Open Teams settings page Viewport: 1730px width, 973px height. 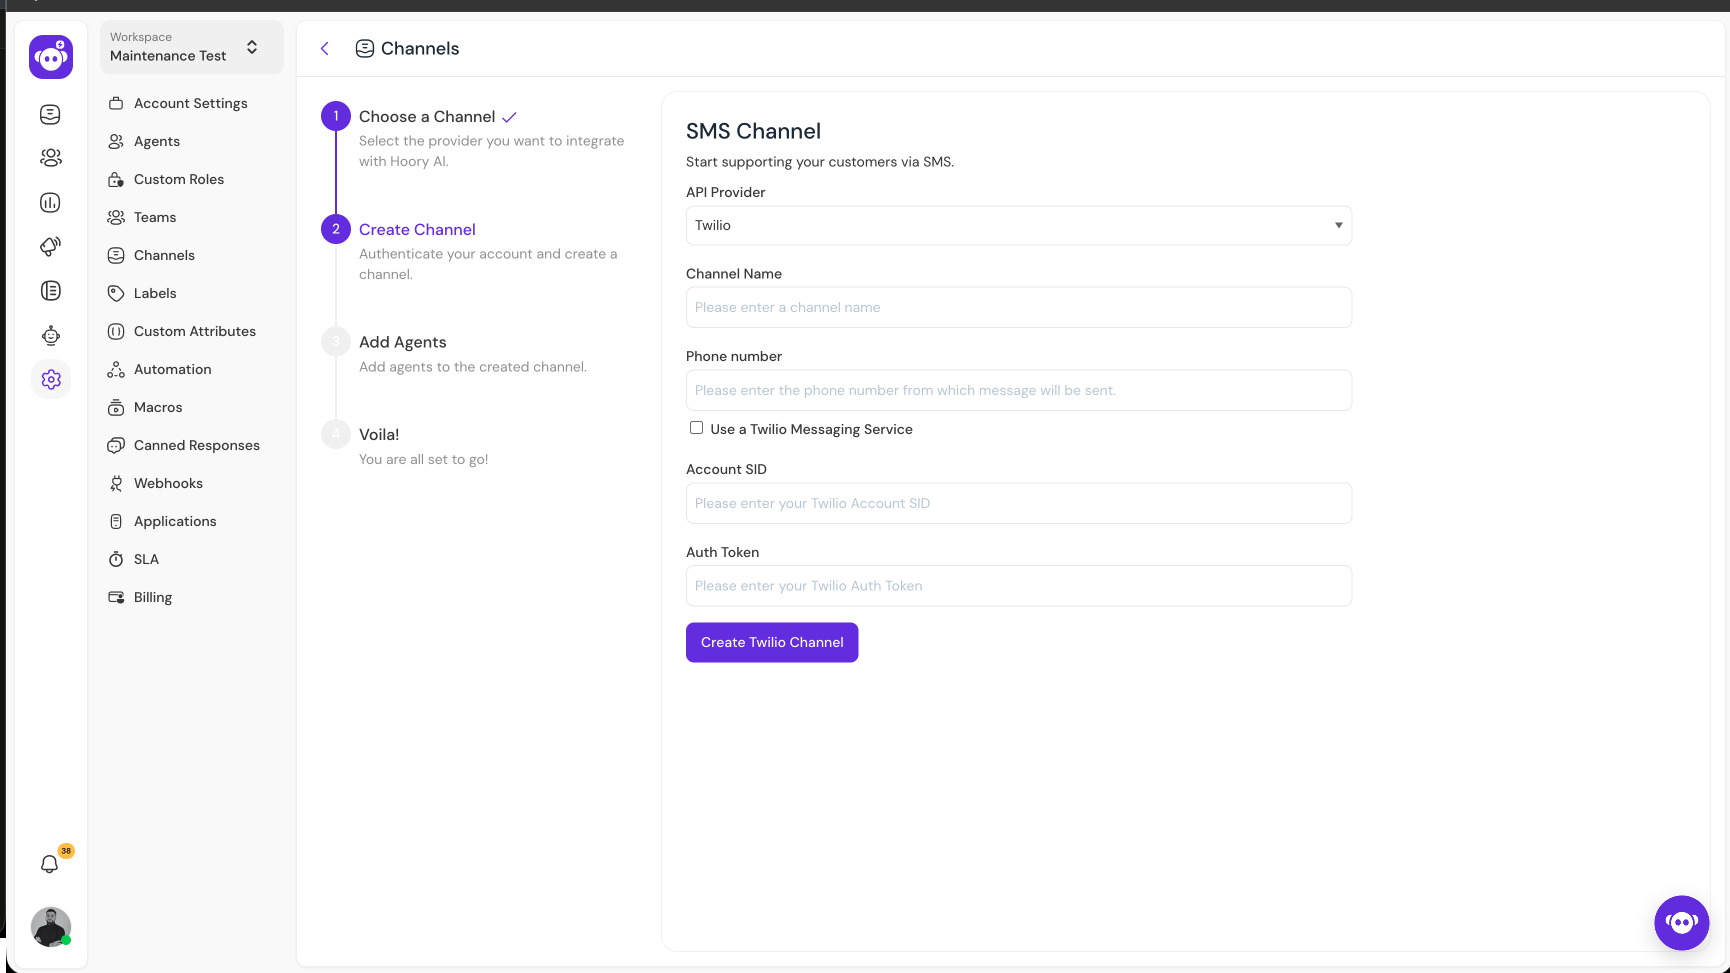point(155,217)
